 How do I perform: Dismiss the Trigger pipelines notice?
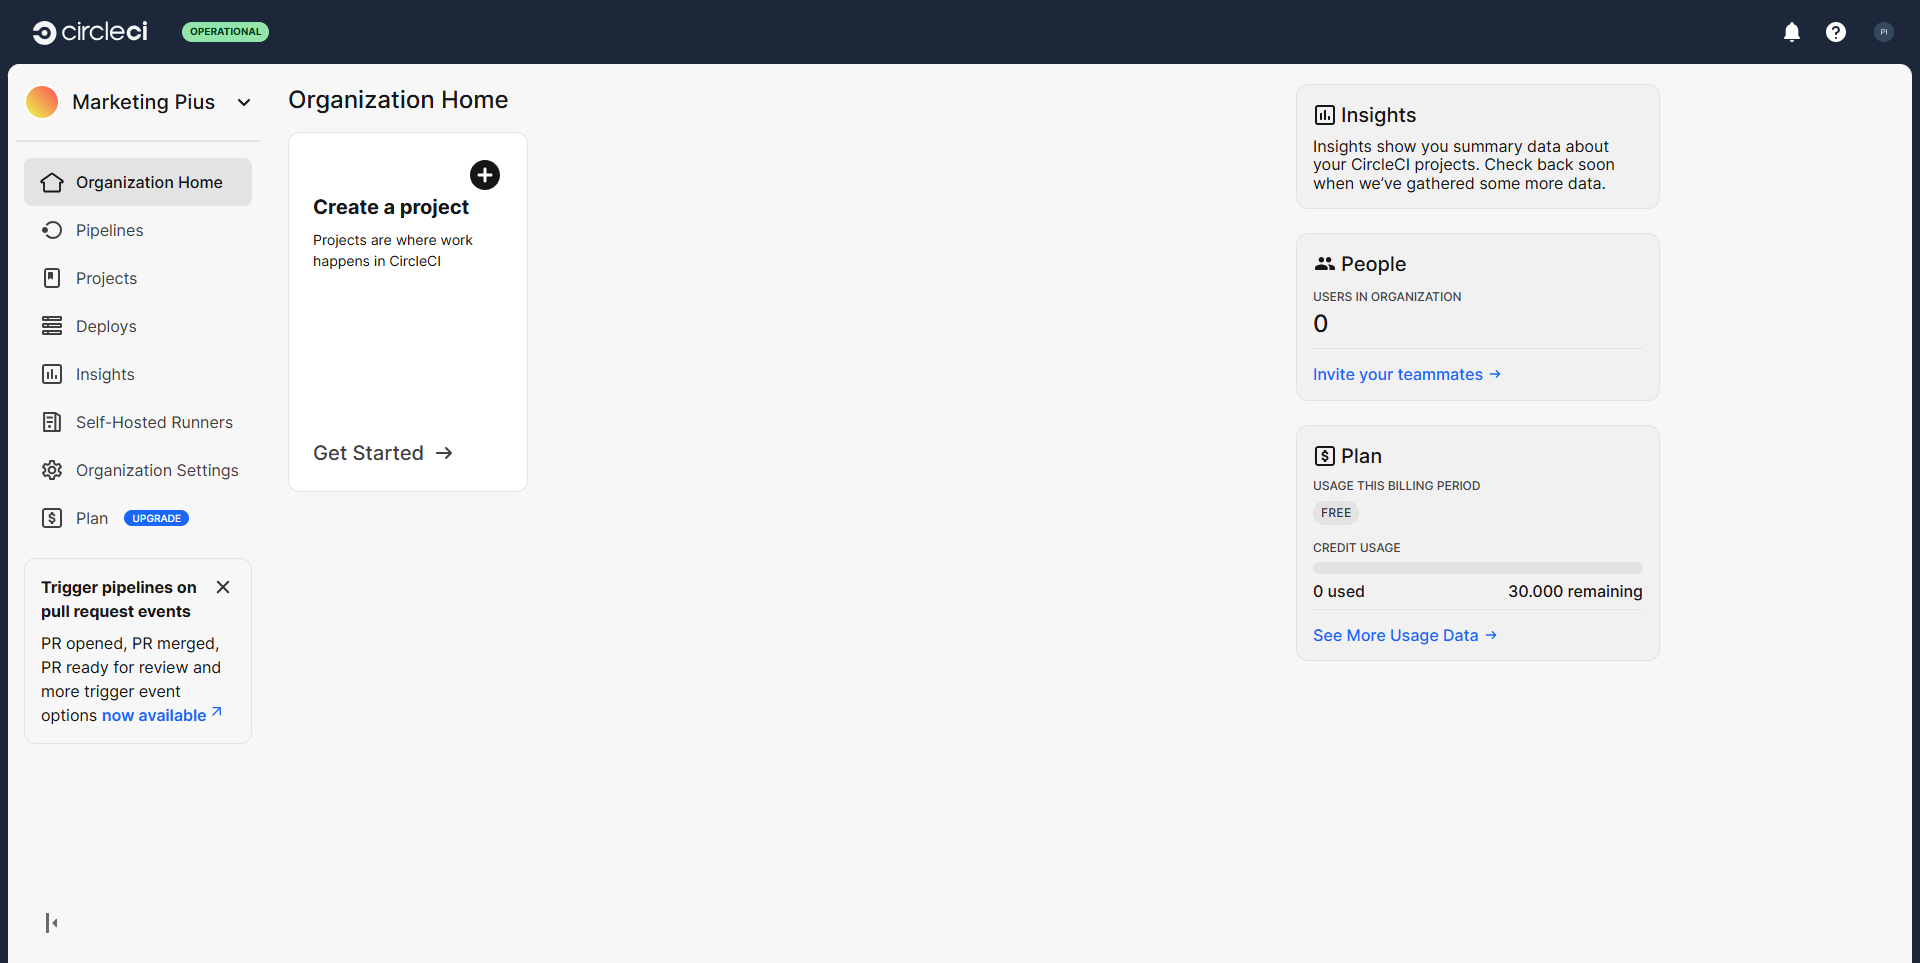pos(223,587)
